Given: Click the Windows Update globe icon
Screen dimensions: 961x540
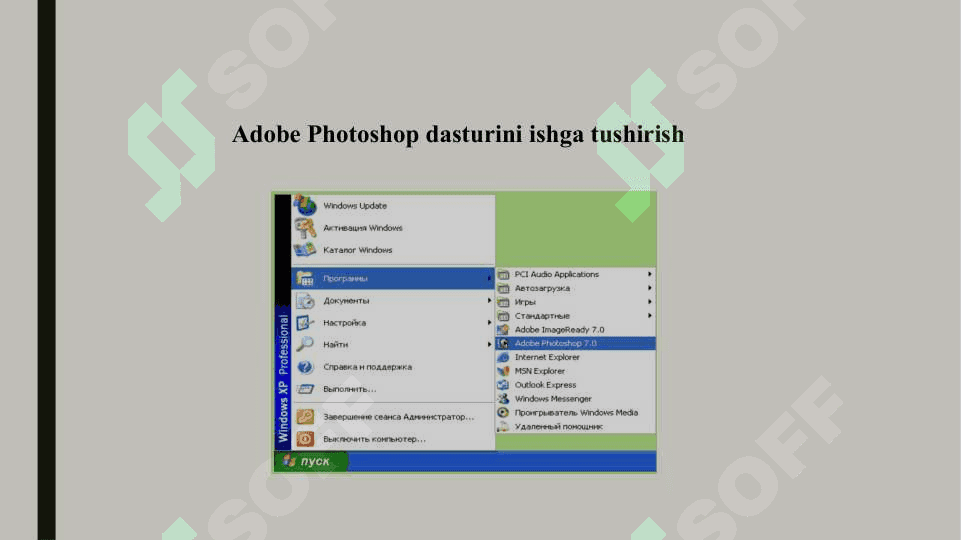Looking at the screenshot, I should pyautogui.click(x=305, y=205).
